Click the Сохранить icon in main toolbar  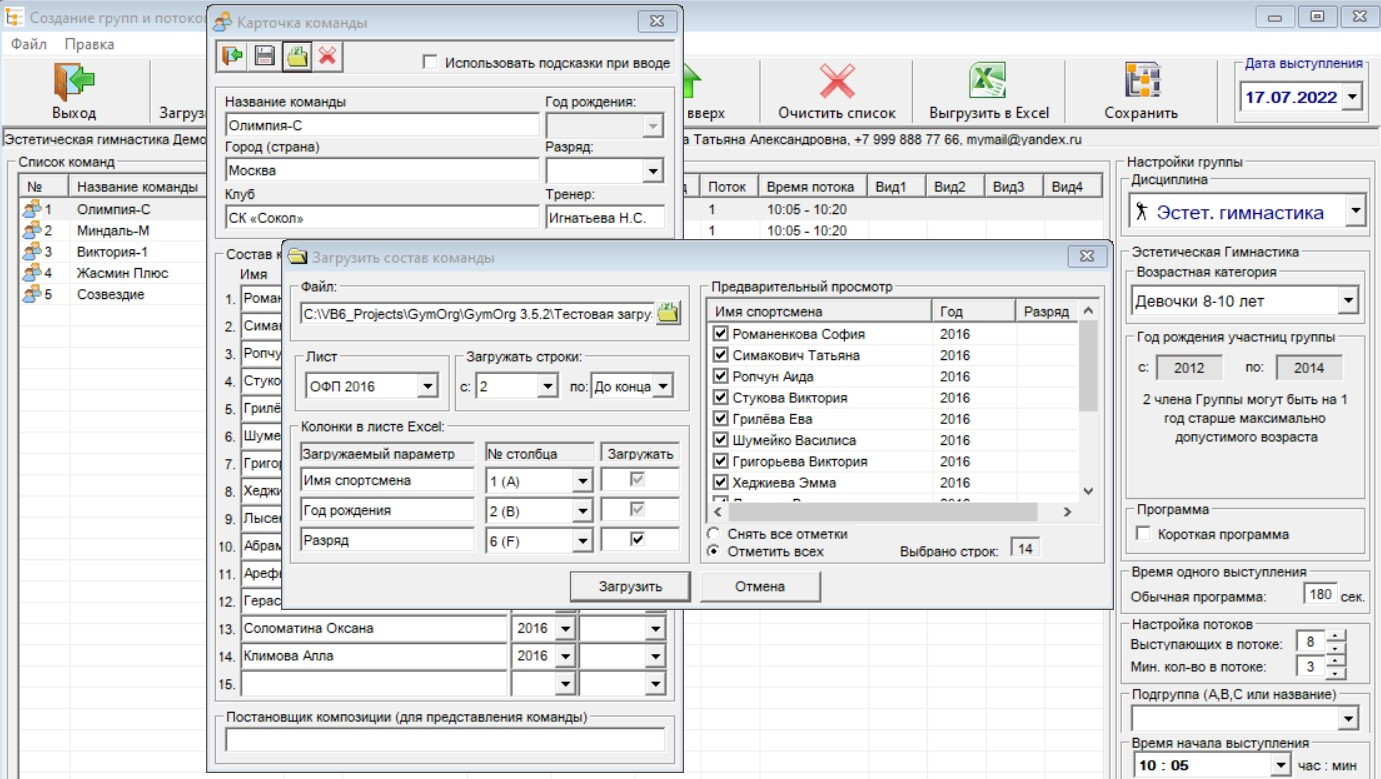coord(1141,82)
